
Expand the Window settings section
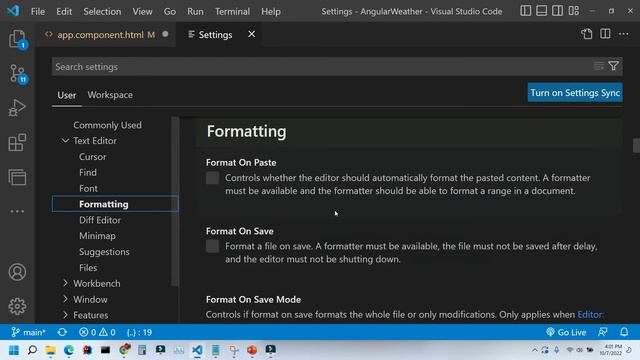tap(65, 299)
